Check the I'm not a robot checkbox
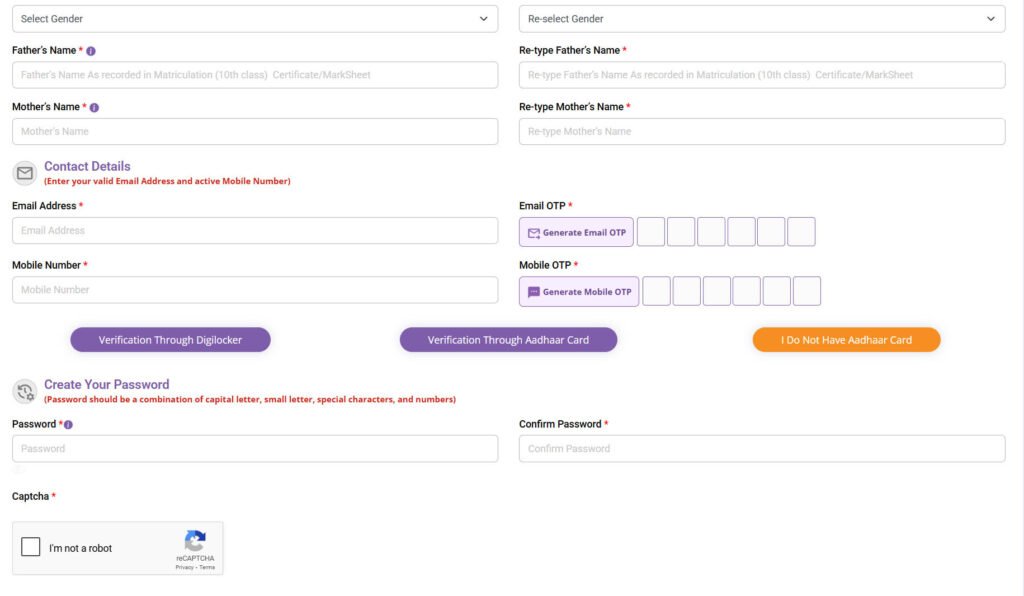1024x596 pixels. (31, 547)
